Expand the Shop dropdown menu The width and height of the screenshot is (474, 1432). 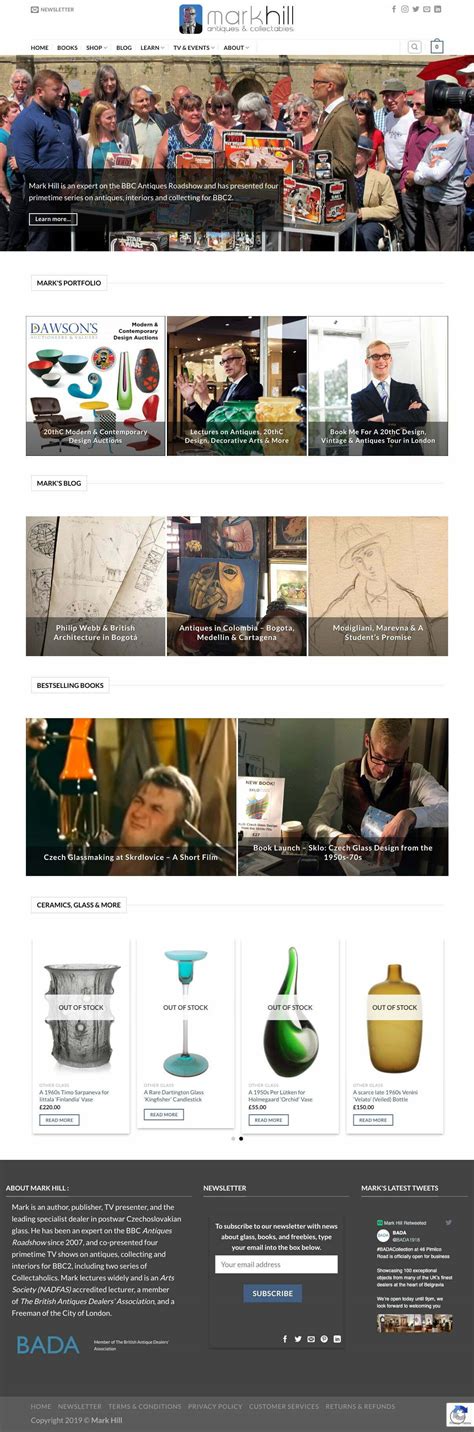tap(96, 47)
